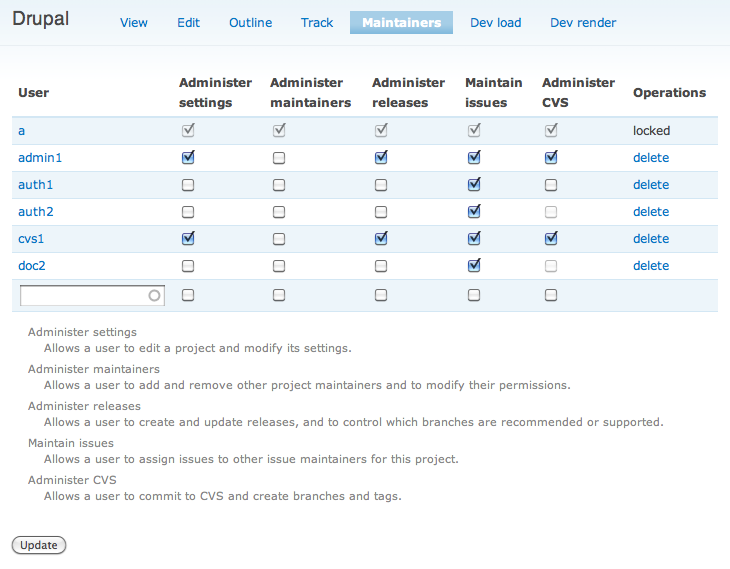Click the User column header
Viewport: 730px width, 569px height.
pos(34,93)
